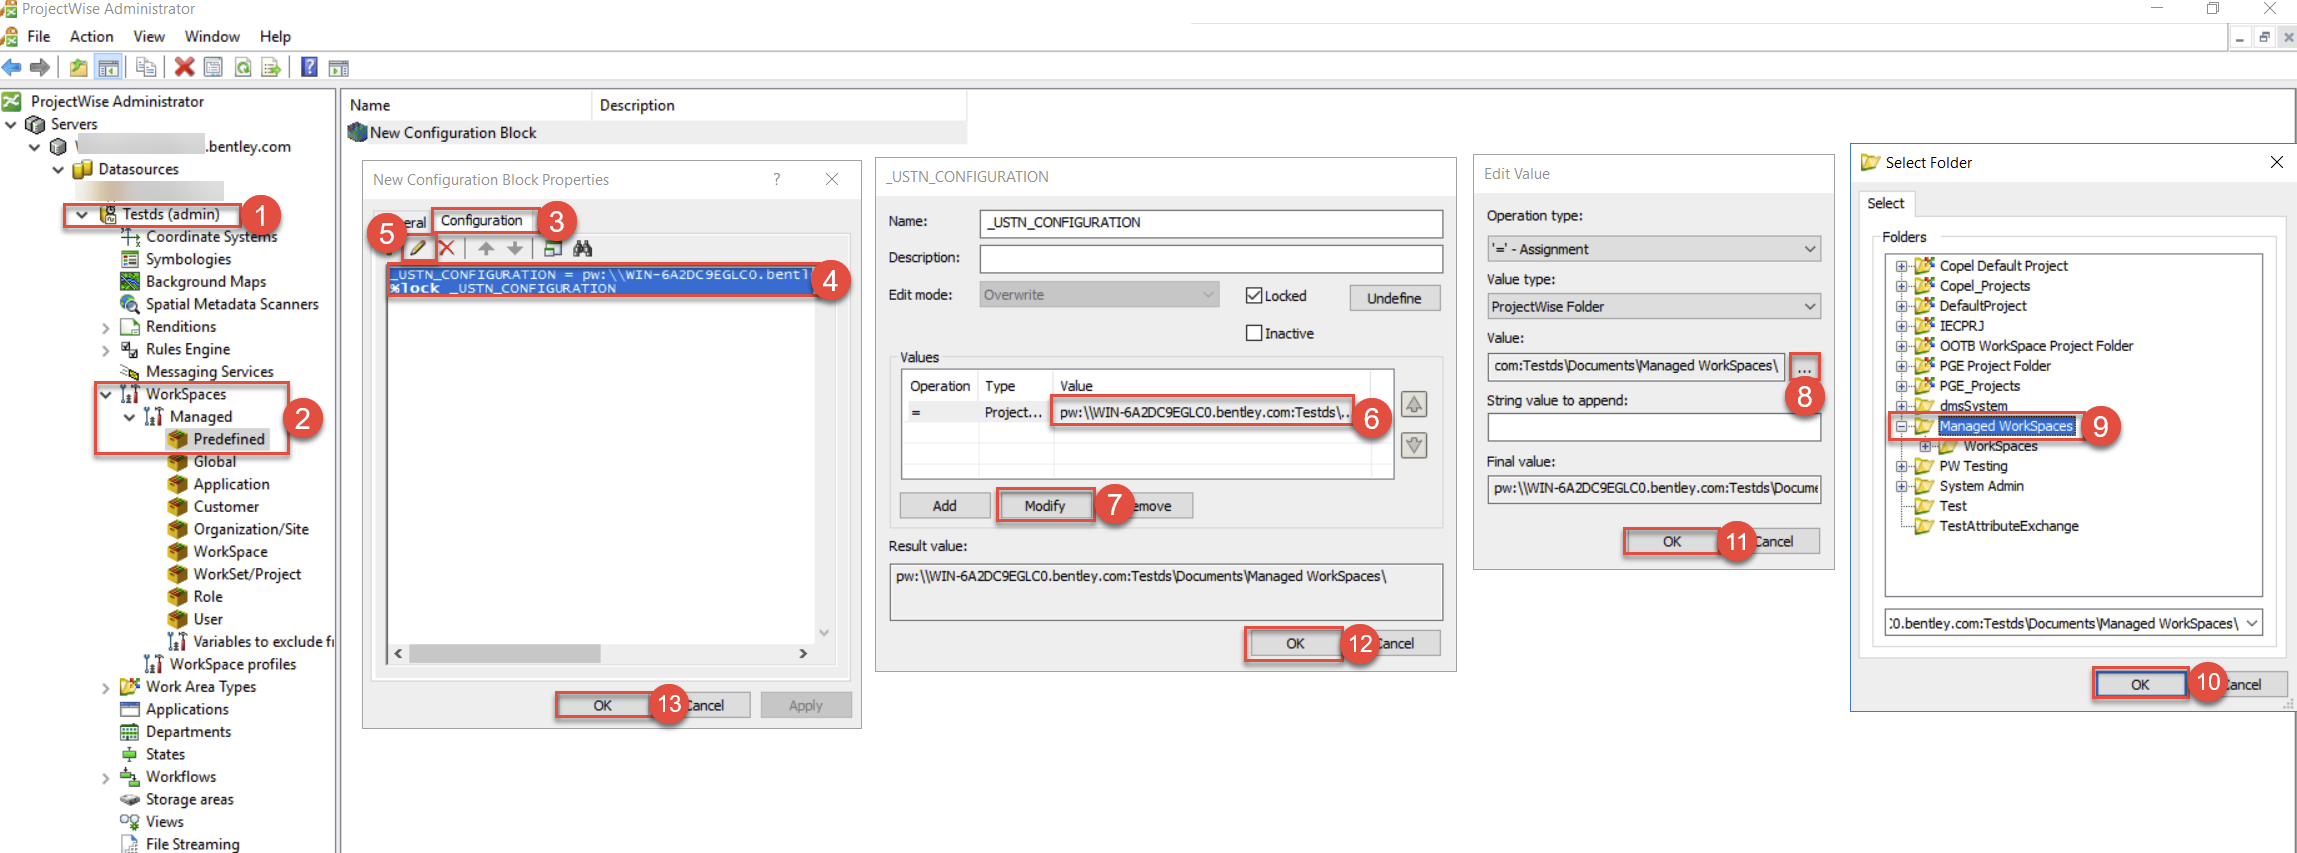Select the Symbologies node
The image size is (2297, 853).
[x=188, y=259]
